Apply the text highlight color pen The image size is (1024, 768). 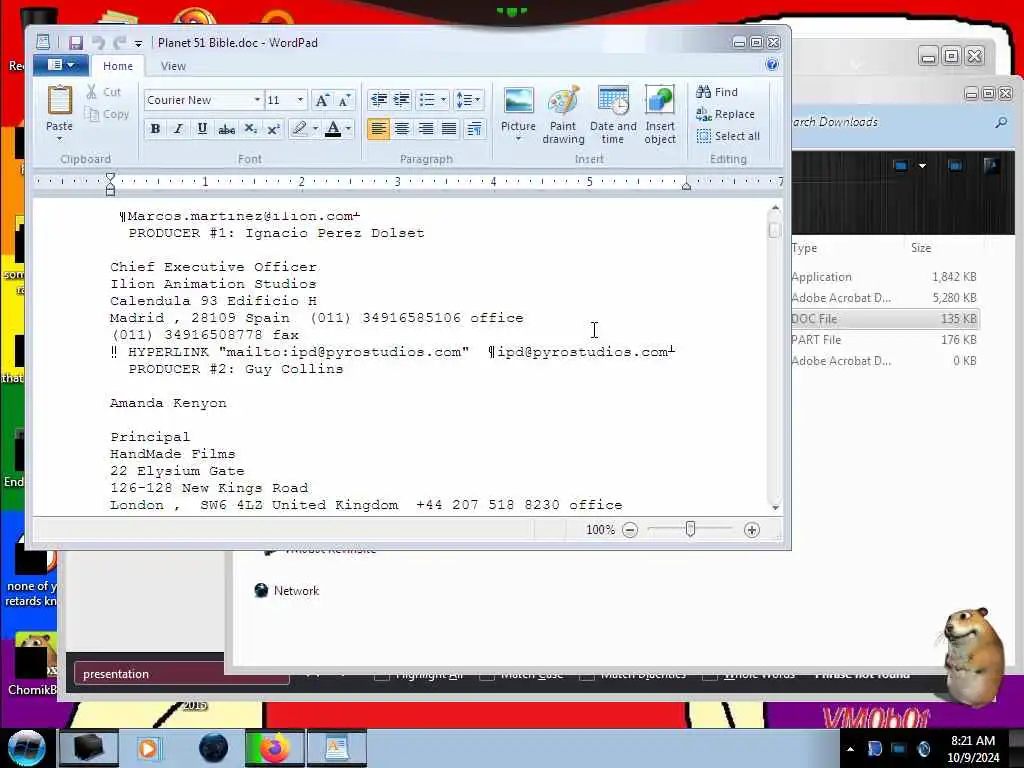point(299,129)
